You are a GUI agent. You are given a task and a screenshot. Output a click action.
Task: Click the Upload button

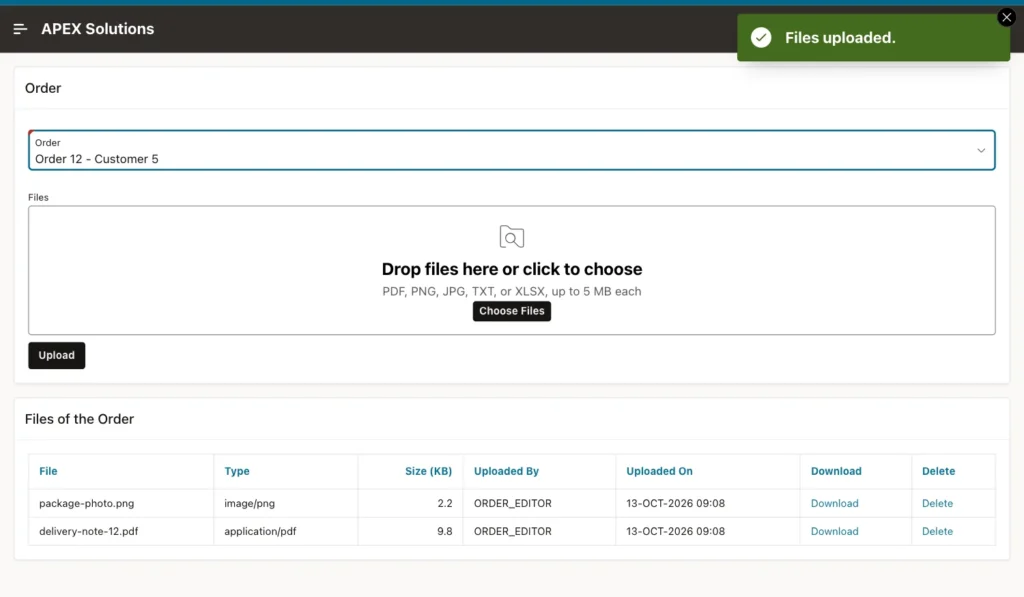[x=57, y=355]
